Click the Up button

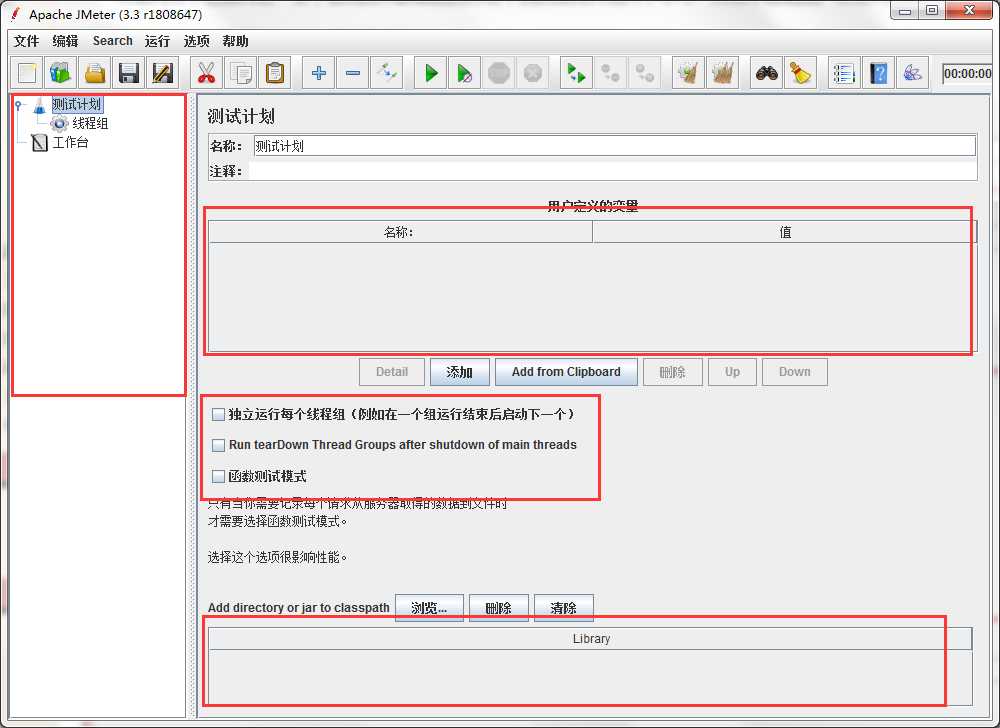[732, 372]
